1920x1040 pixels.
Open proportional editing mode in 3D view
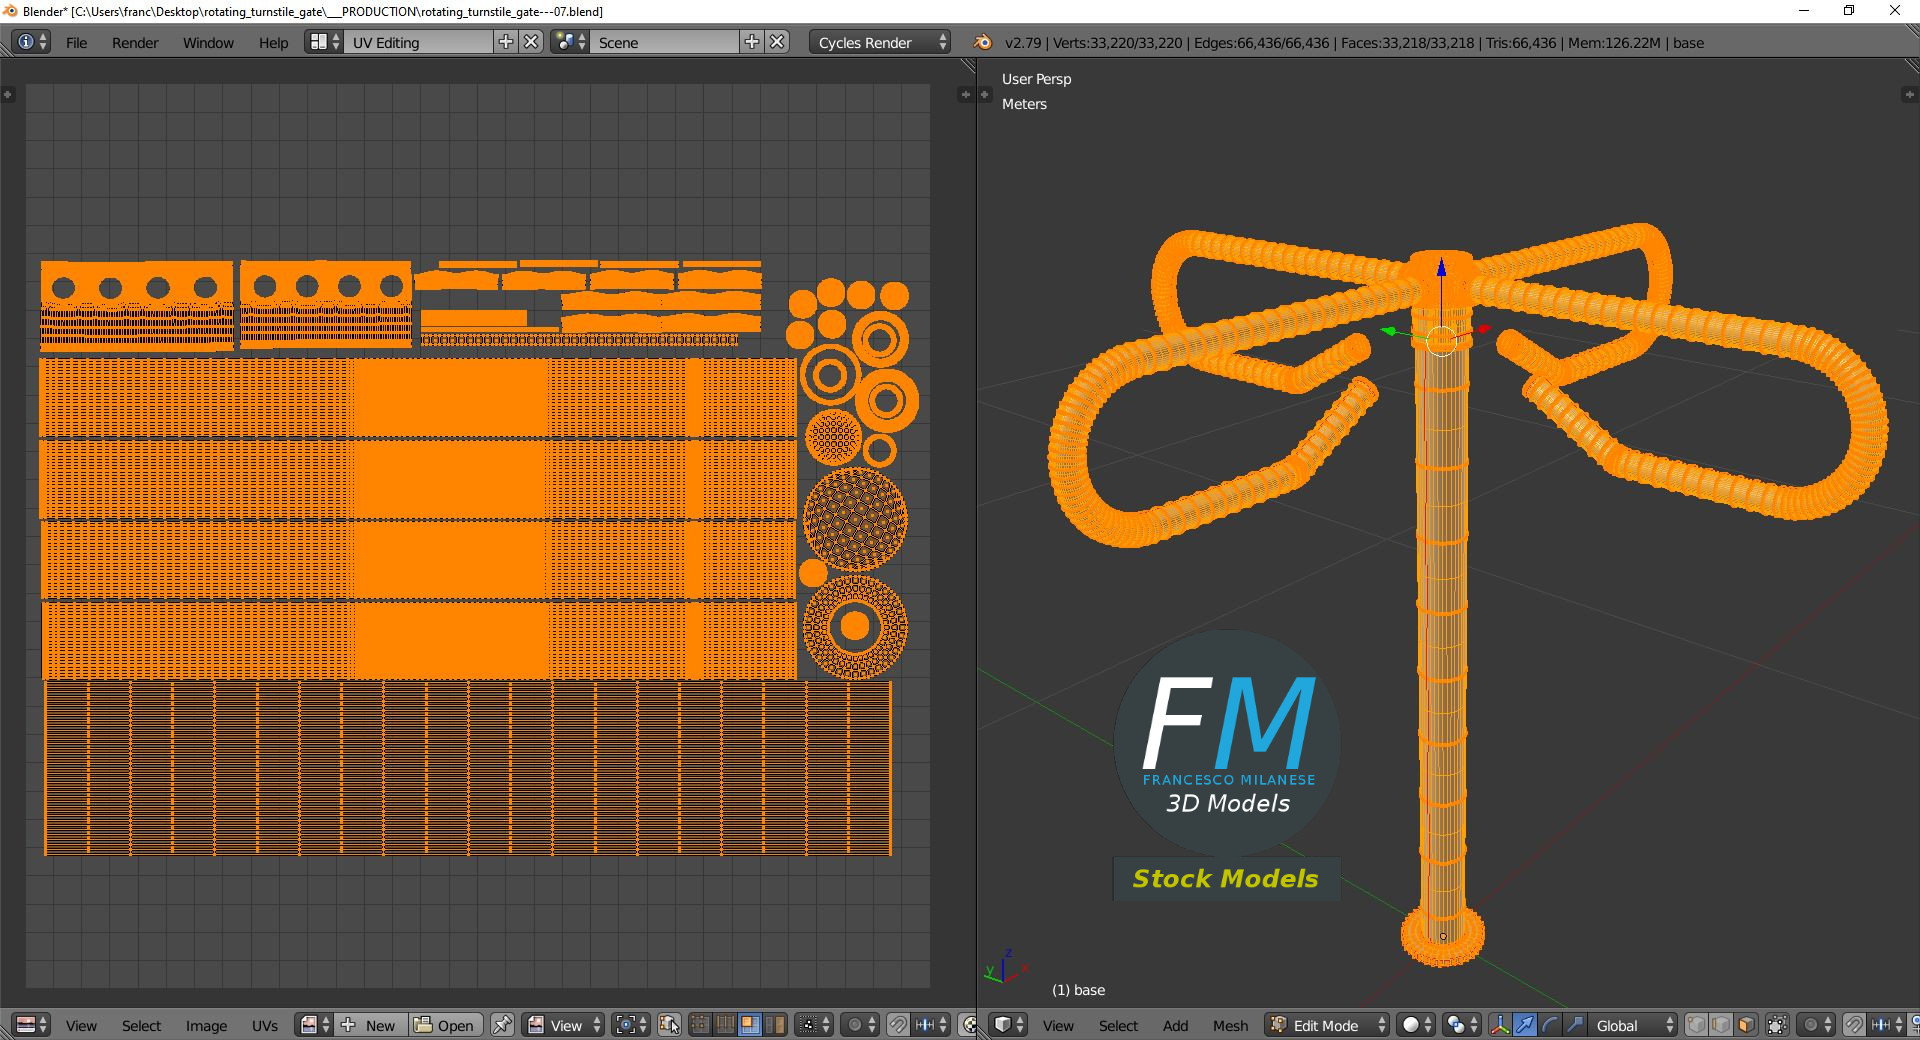tap(1816, 1025)
